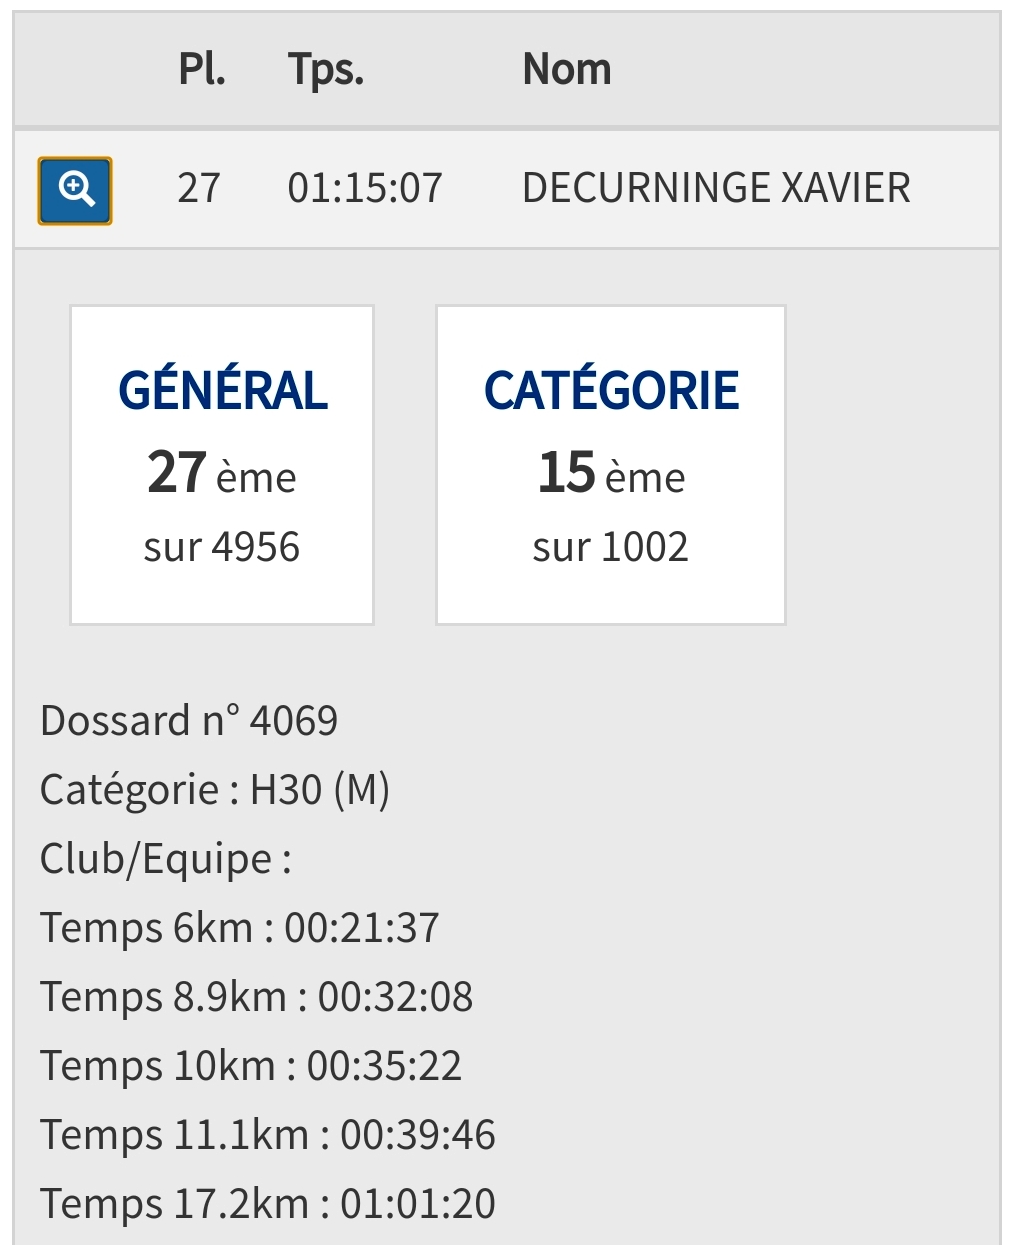Click the Club/Equipe label
Image resolution: width=1011 pixels, height=1245 pixels.
point(166,859)
